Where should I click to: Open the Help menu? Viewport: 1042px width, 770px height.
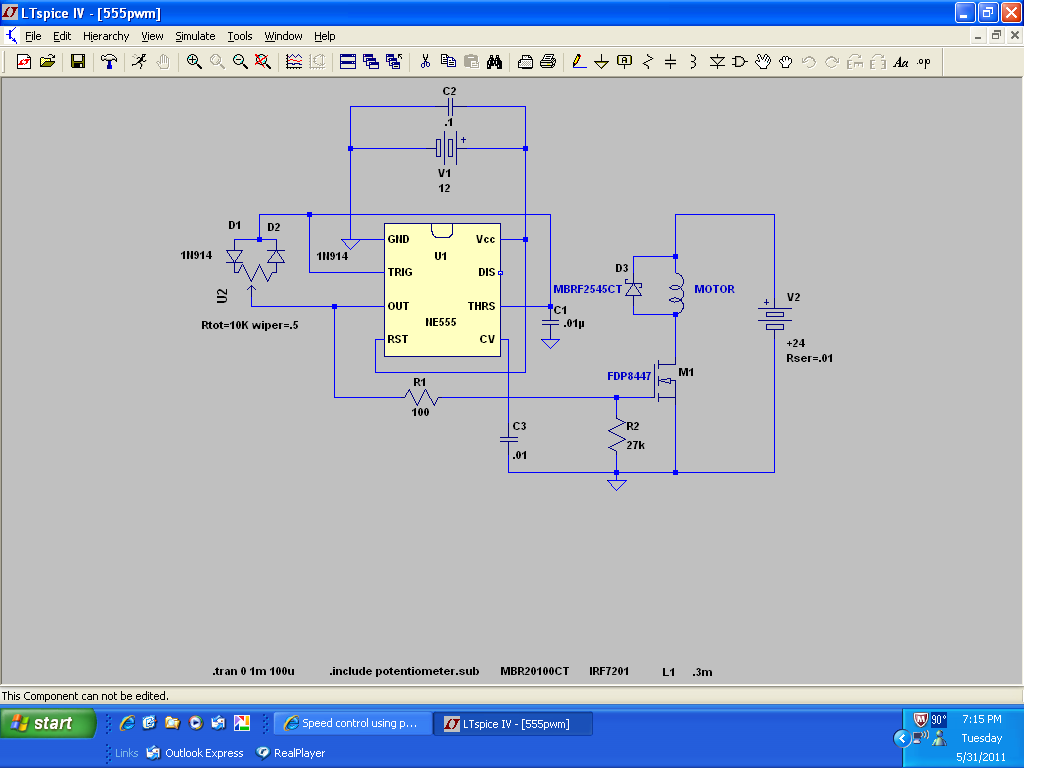point(325,36)
